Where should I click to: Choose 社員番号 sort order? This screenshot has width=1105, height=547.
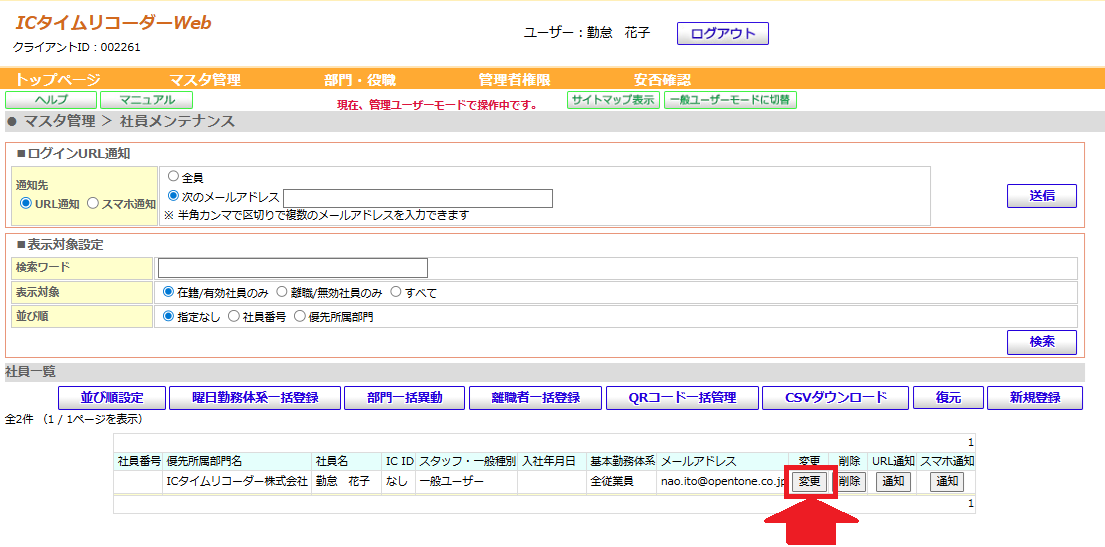pyautogui.click(x=234, y=317)
